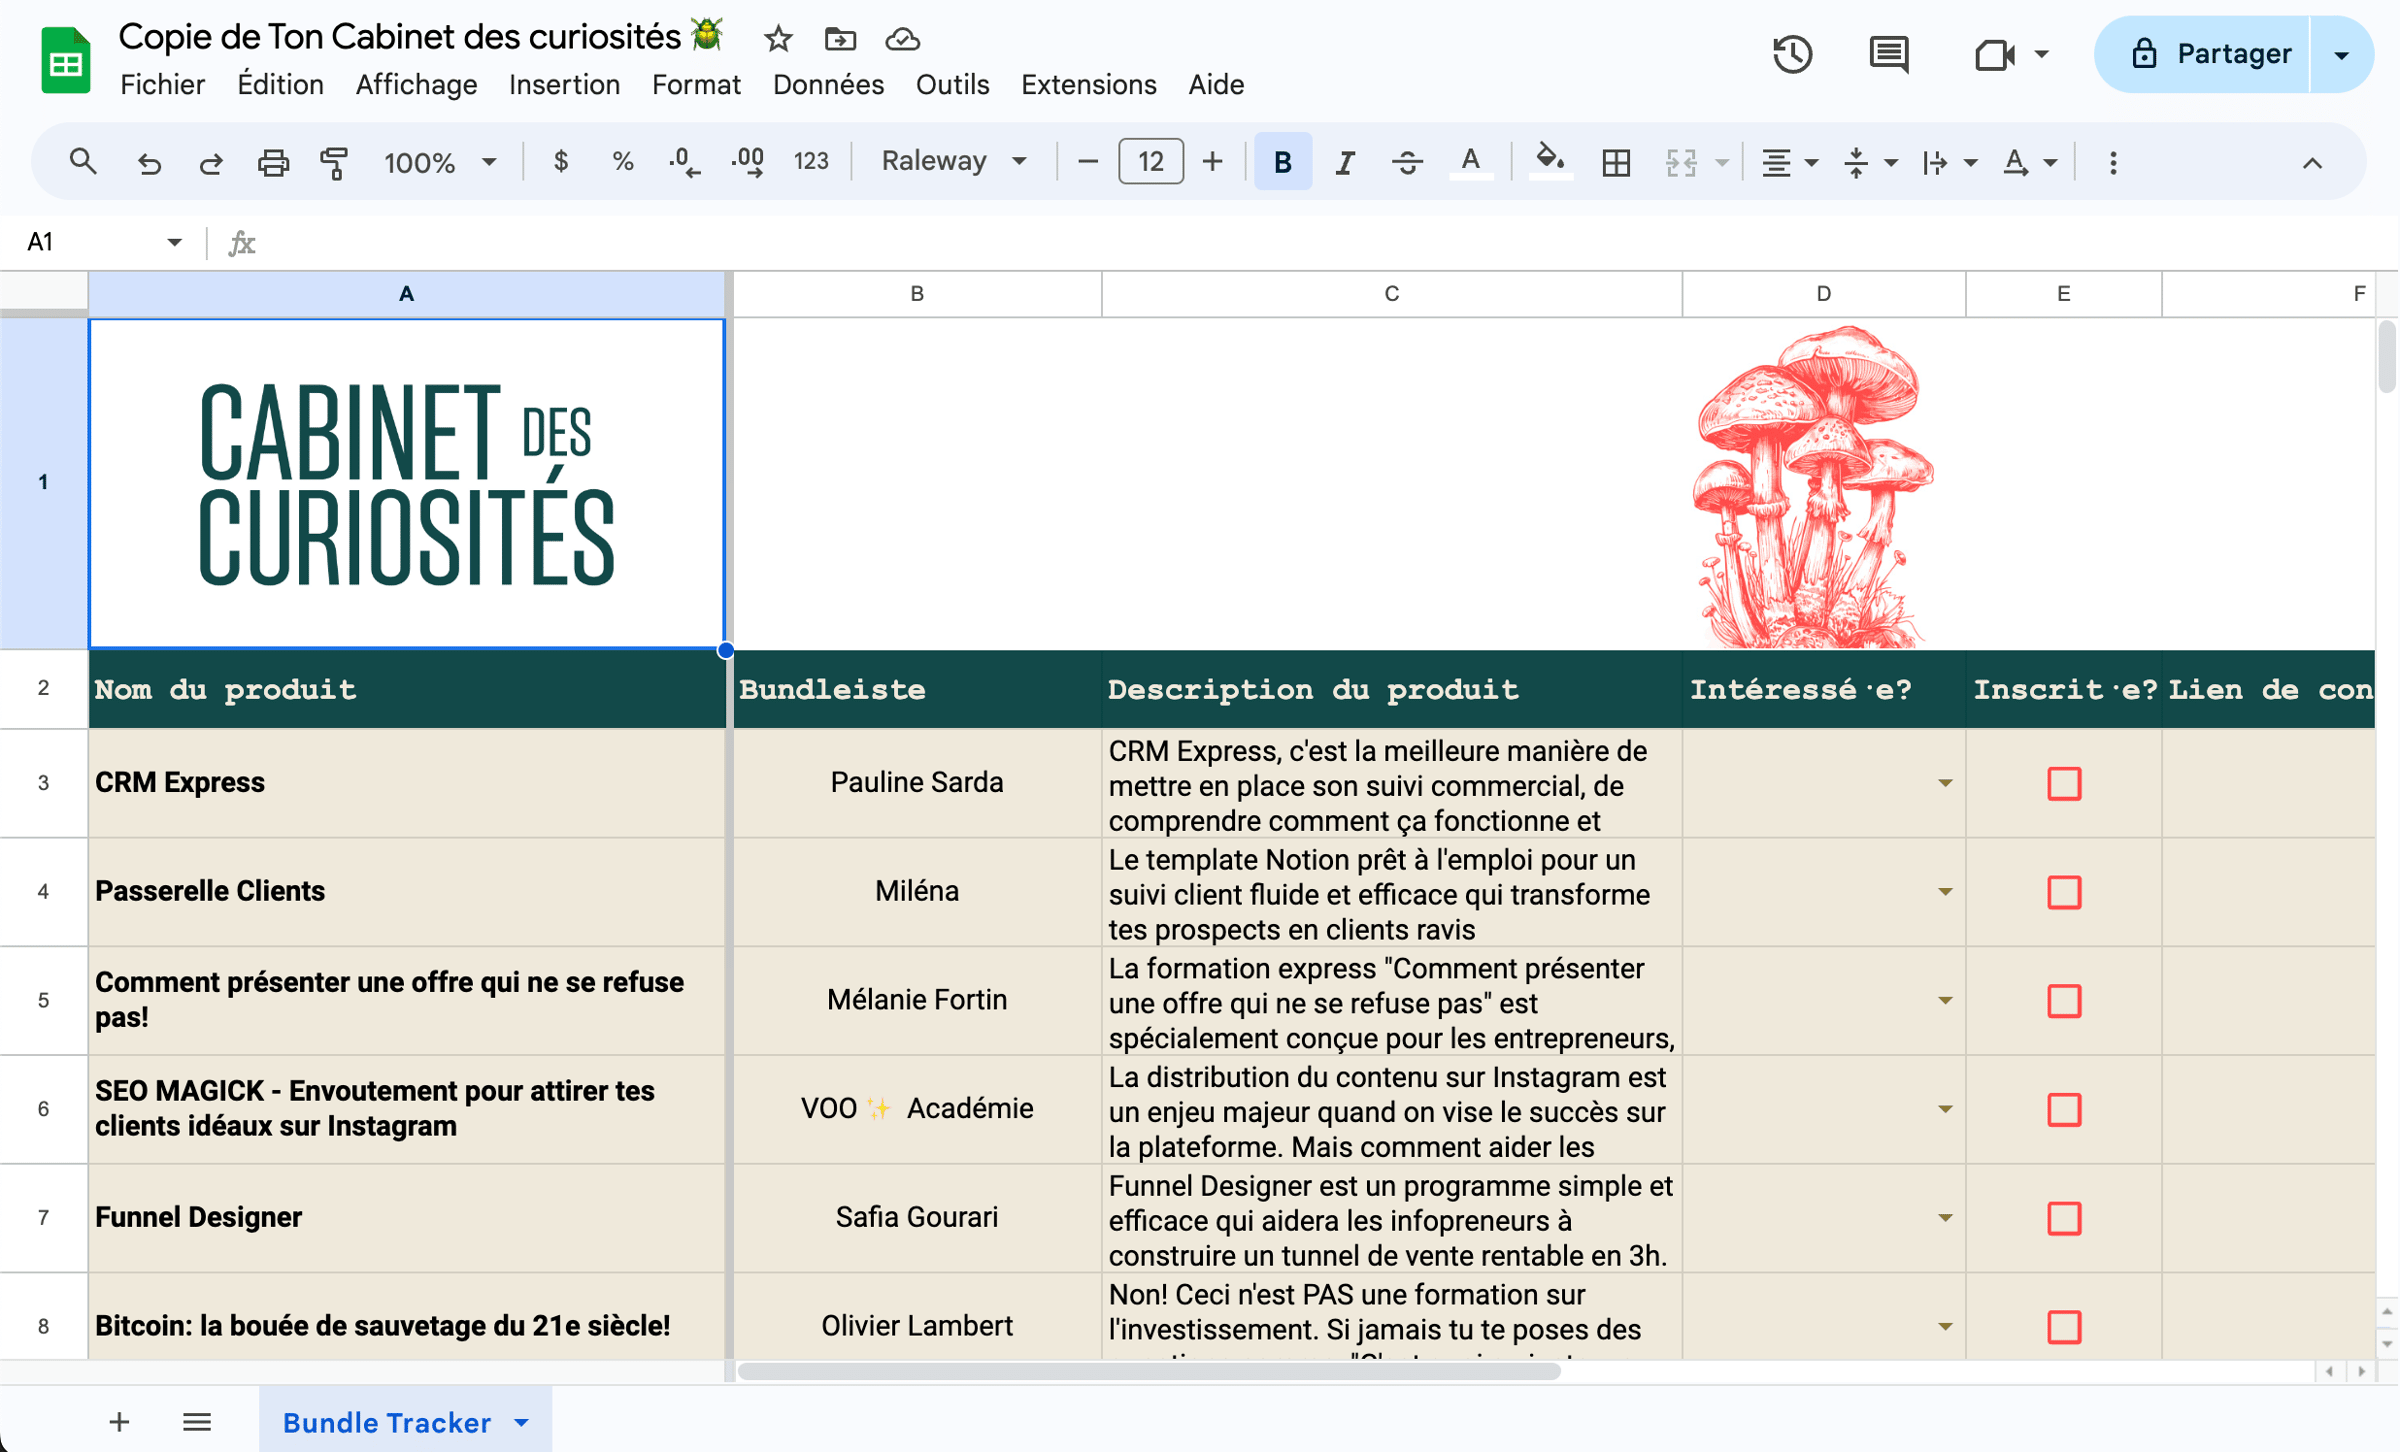Image resolution: width=2400 pixels, height=1452 pixels.
Task: Decrease decimal places
Action: pyautogui.click(x=684, y=162)
